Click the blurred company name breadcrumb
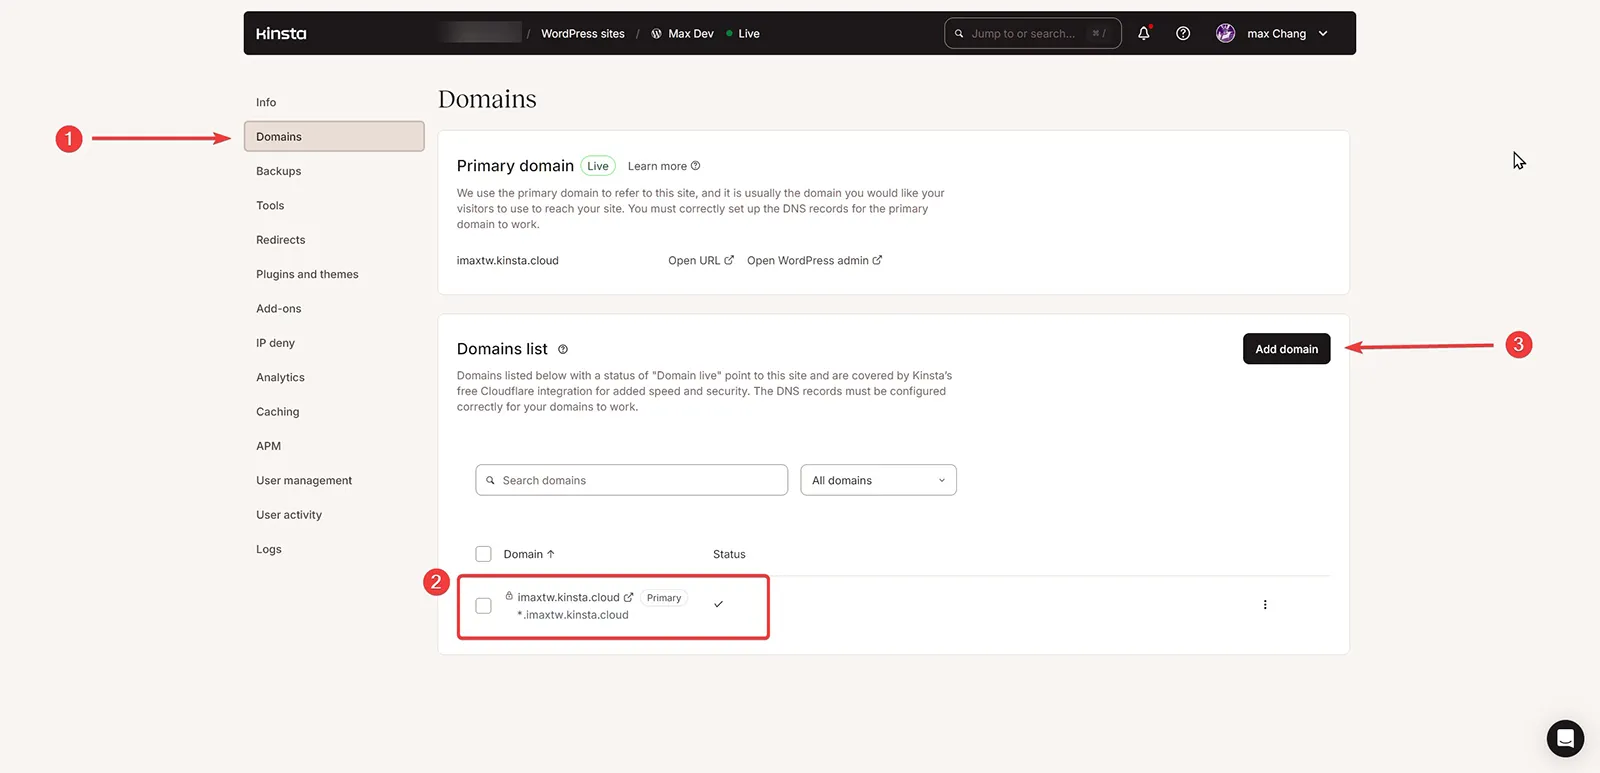The height and width of the screenshot is (773, 1600). click(x=480, y=33)
